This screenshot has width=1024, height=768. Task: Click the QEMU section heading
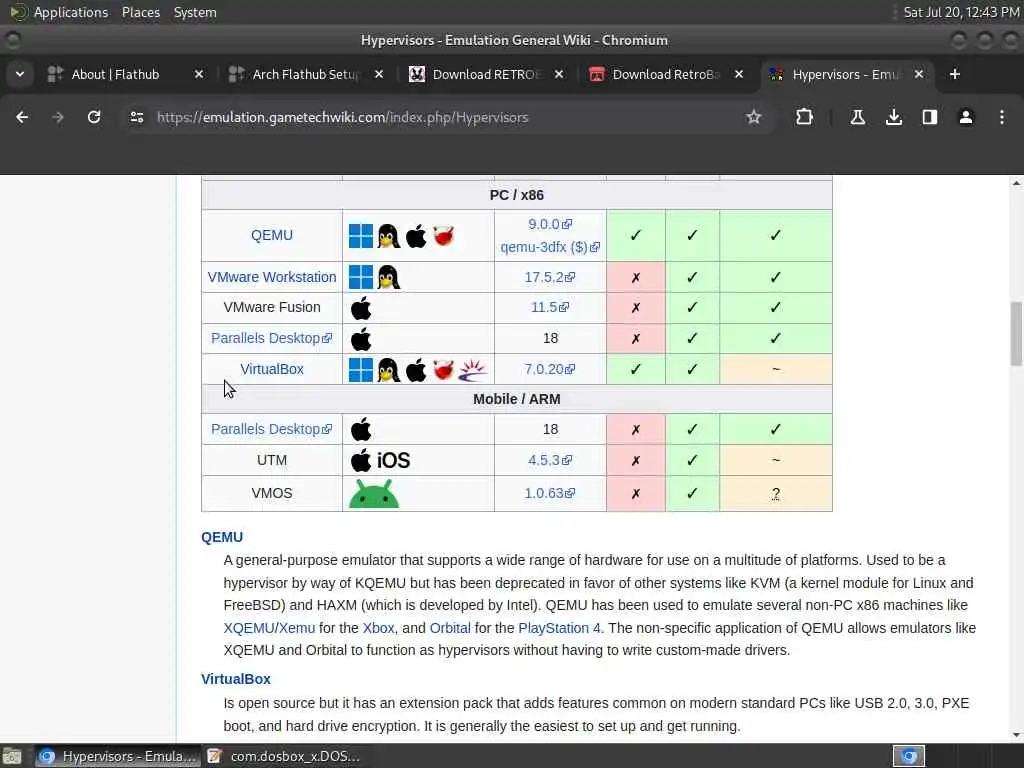[222, 537]
